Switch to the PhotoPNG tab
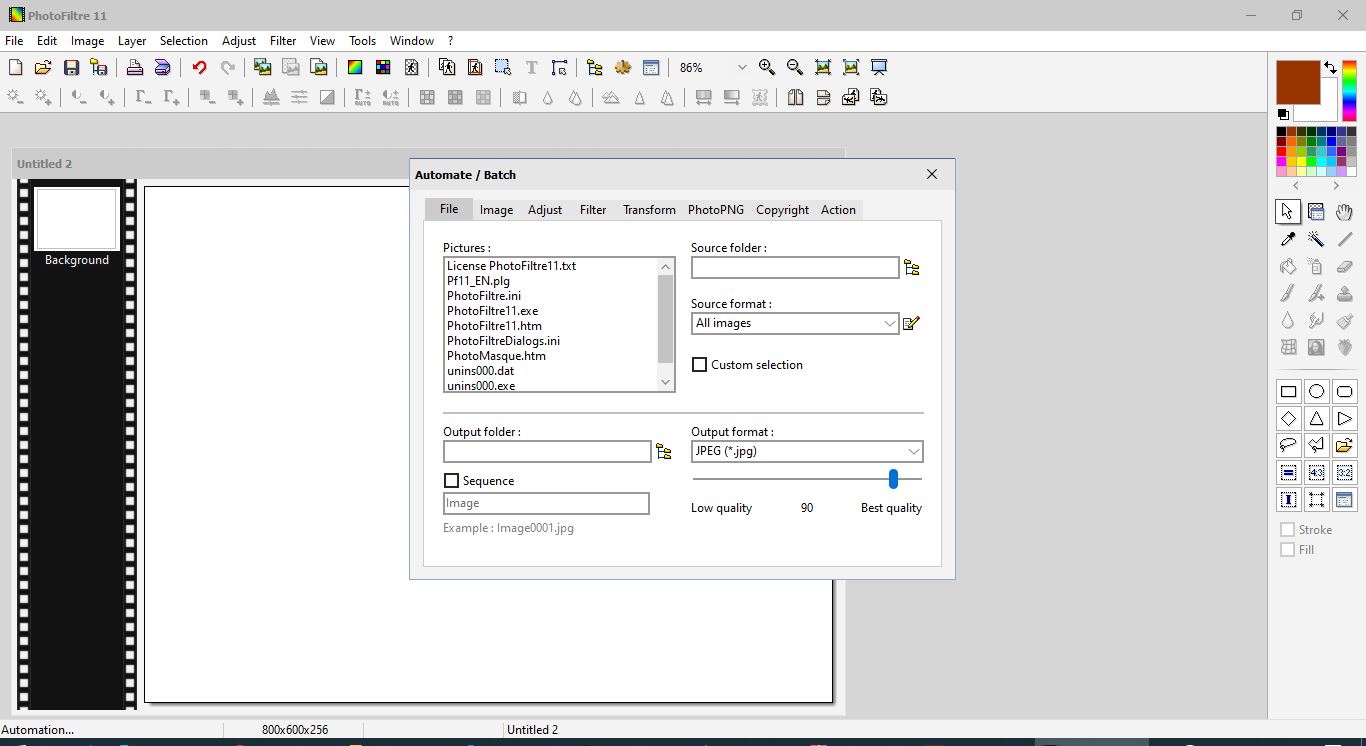The image size is (1366, 746). click(716, 210)
